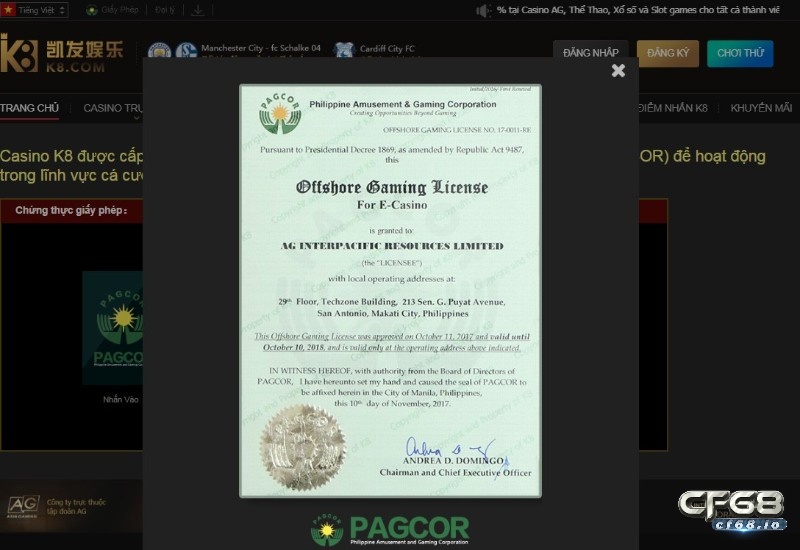Click the Schalke 04 club badge
The height and width of the screenshot is (550, 800).
coord(186,51)
